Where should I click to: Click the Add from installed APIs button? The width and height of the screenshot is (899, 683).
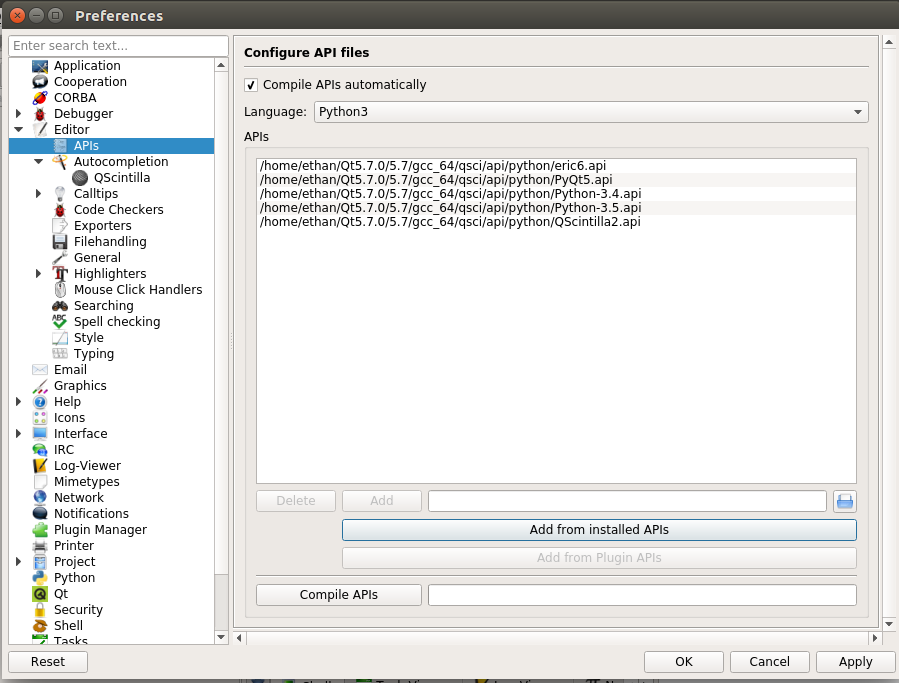click(599, 530)
